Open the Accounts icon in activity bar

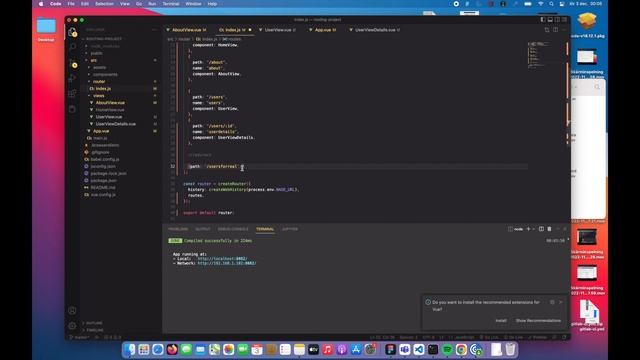point(72,311)
